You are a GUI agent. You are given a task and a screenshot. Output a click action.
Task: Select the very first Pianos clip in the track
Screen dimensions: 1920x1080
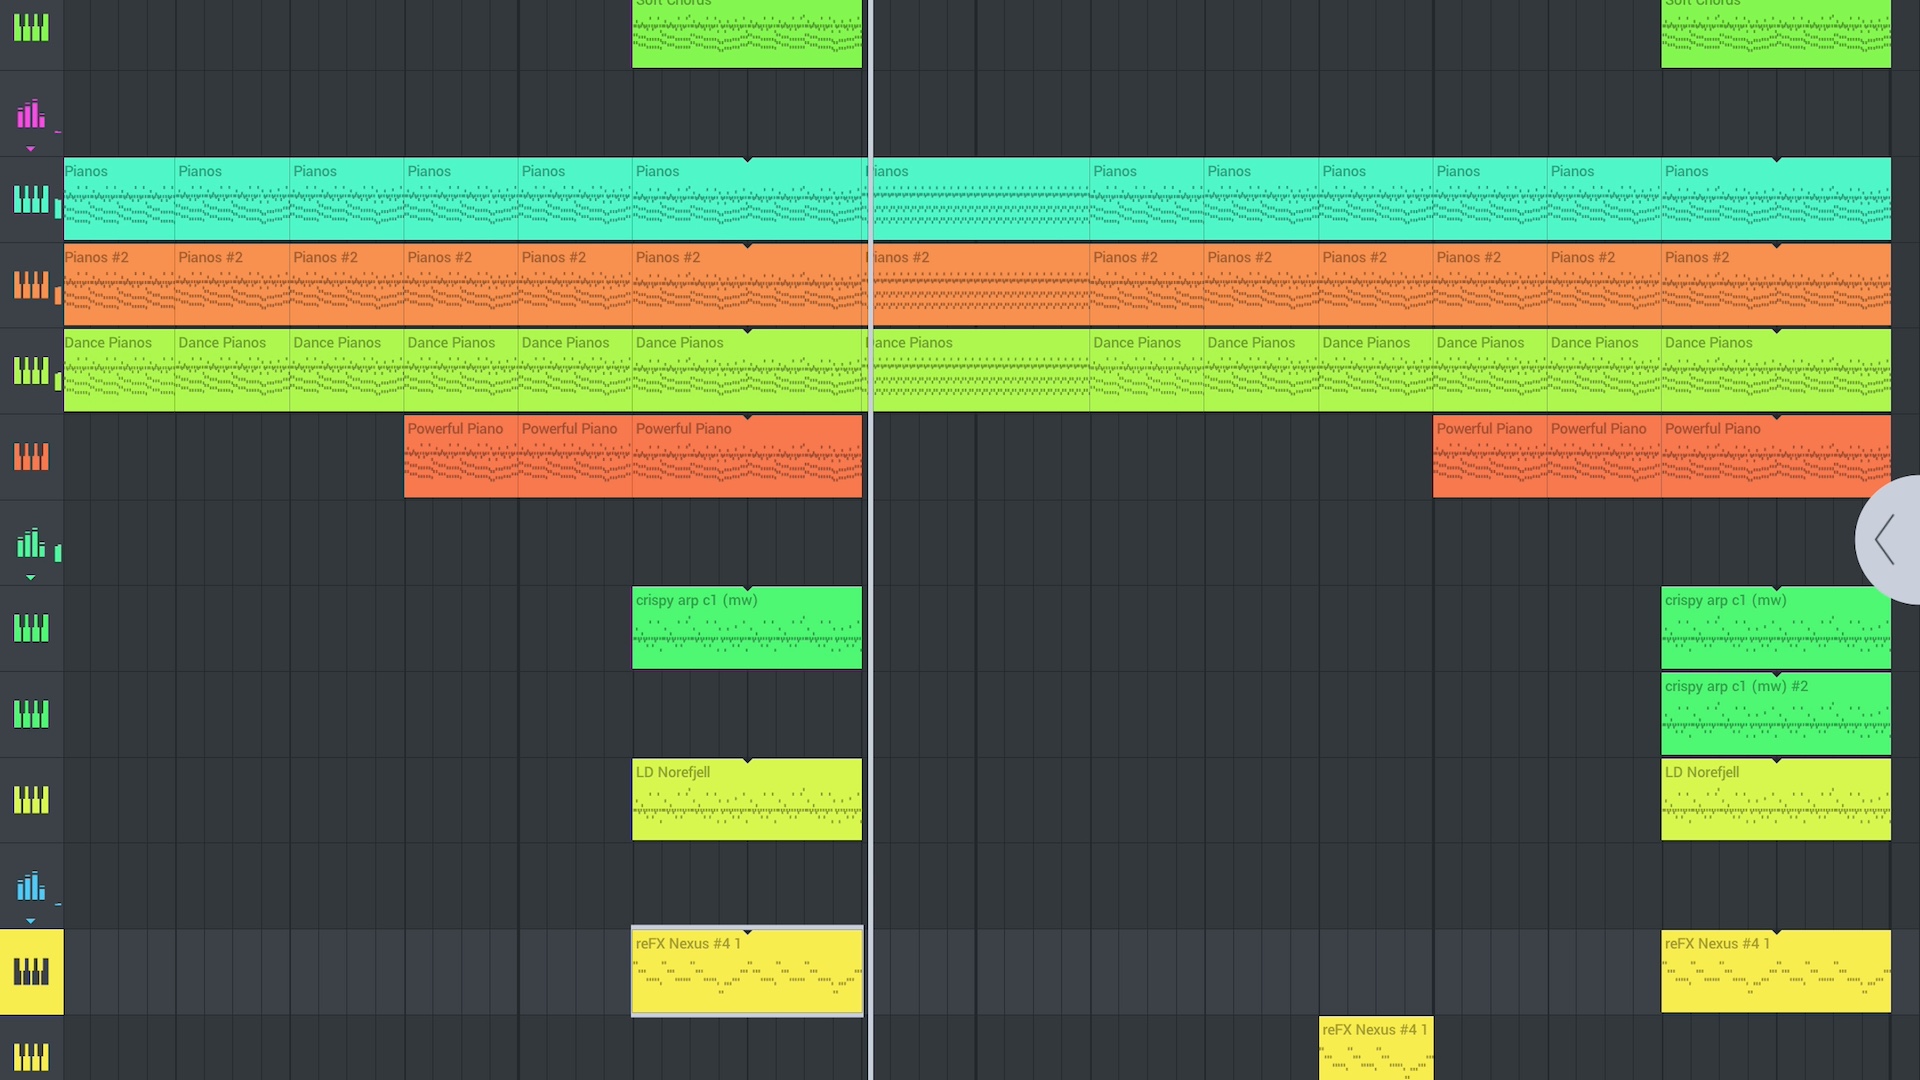119,199
